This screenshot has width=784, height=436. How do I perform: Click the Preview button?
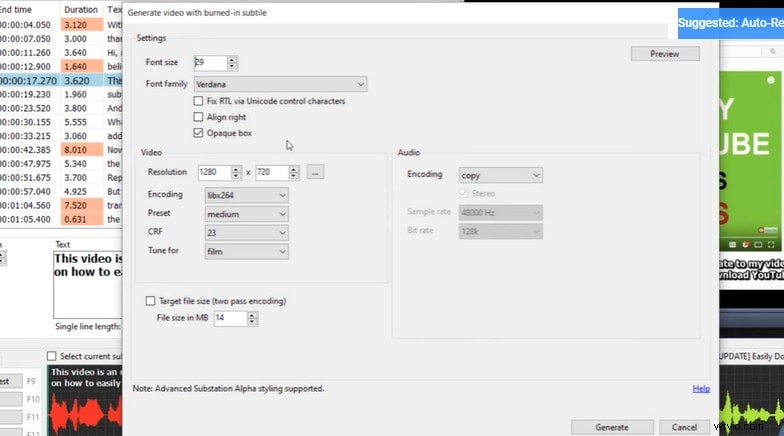(x=664, y=54)
